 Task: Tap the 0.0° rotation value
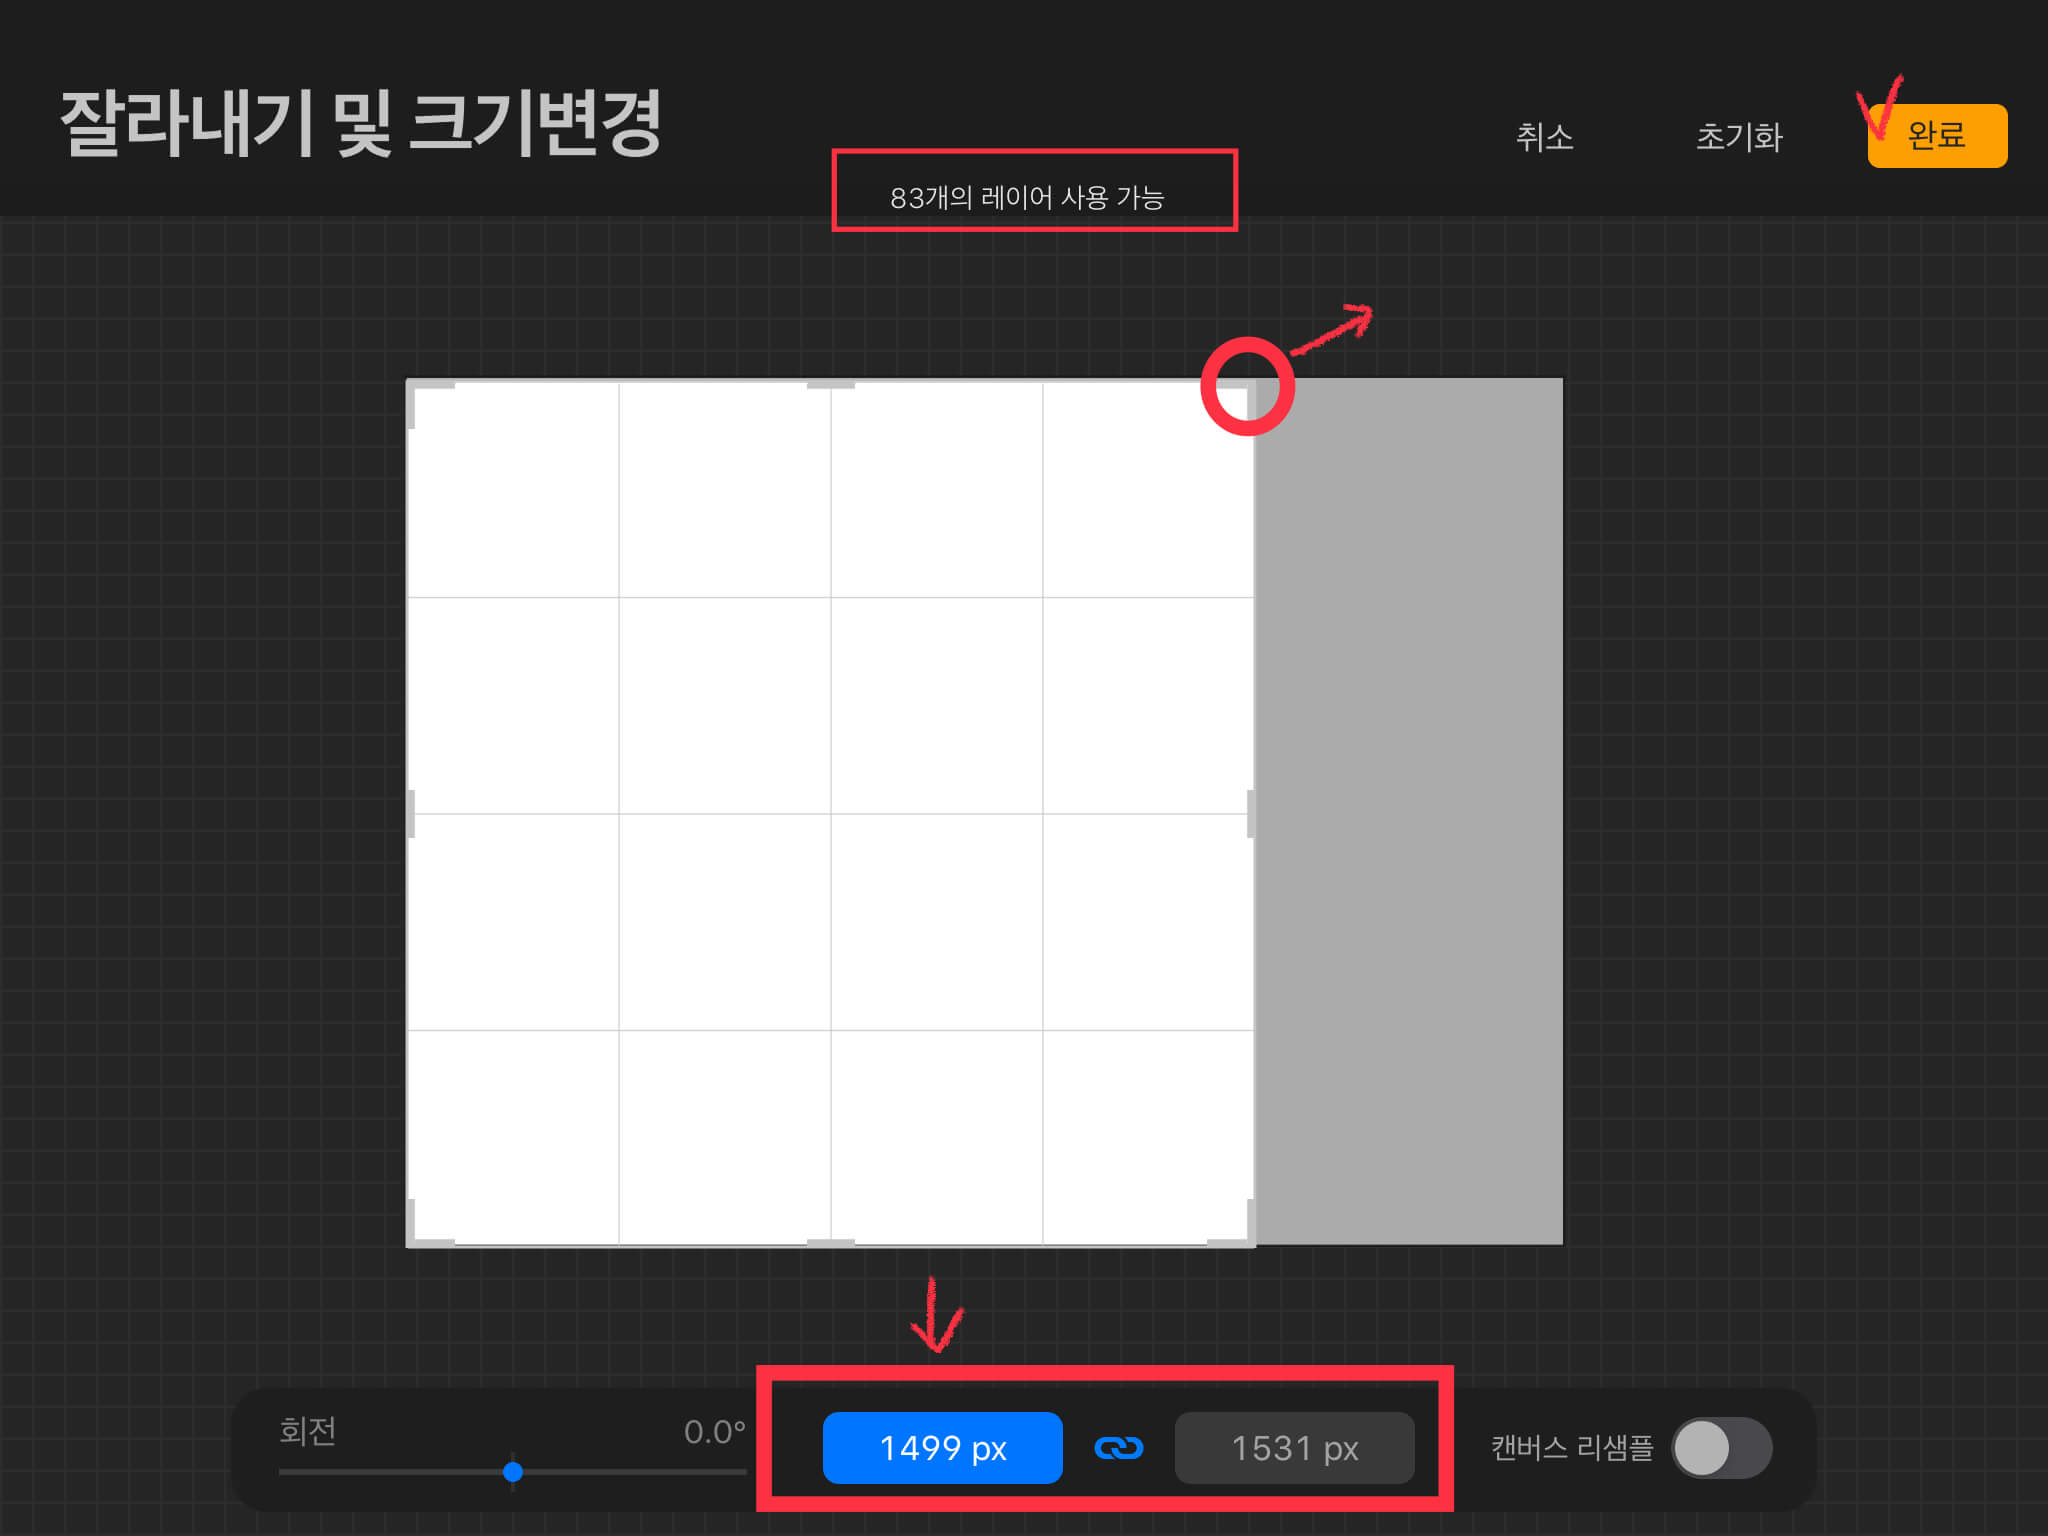[714, 1431]
